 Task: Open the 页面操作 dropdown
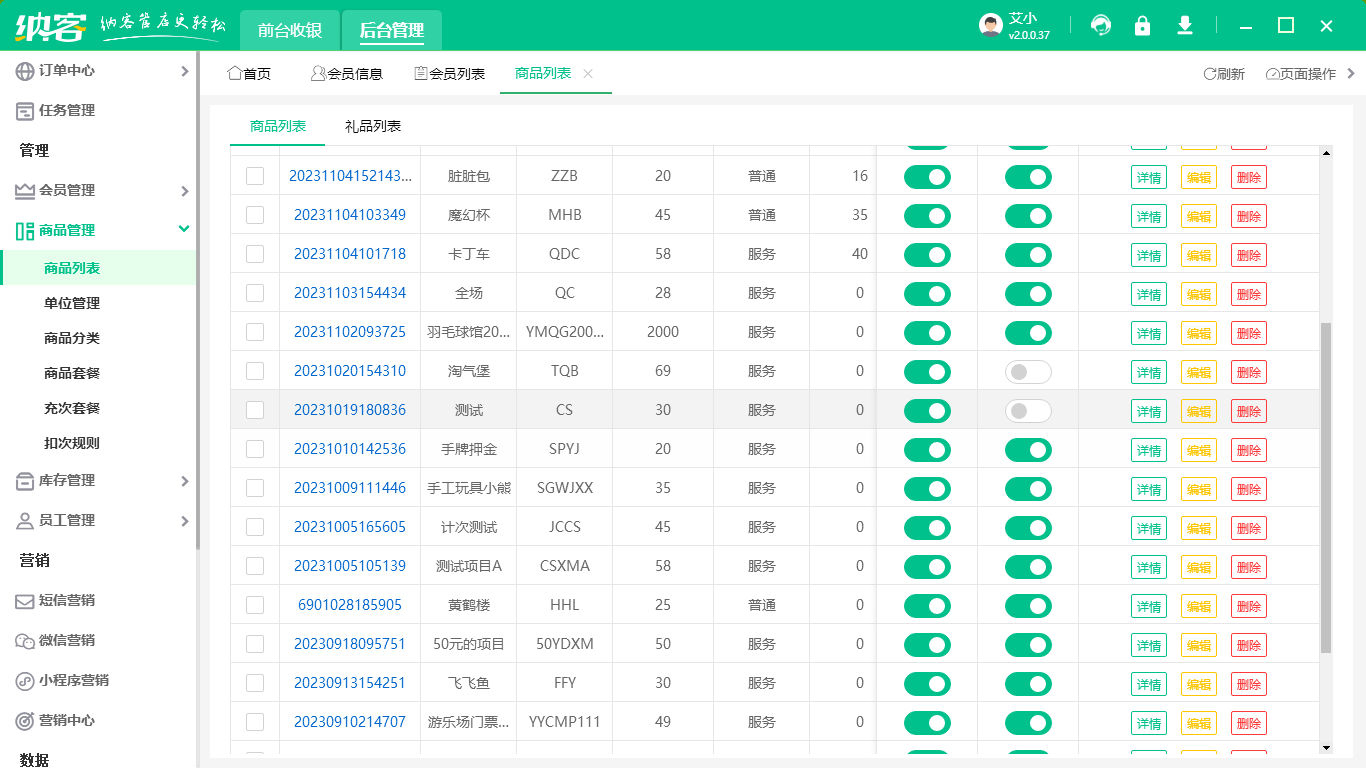point(1310,74)
